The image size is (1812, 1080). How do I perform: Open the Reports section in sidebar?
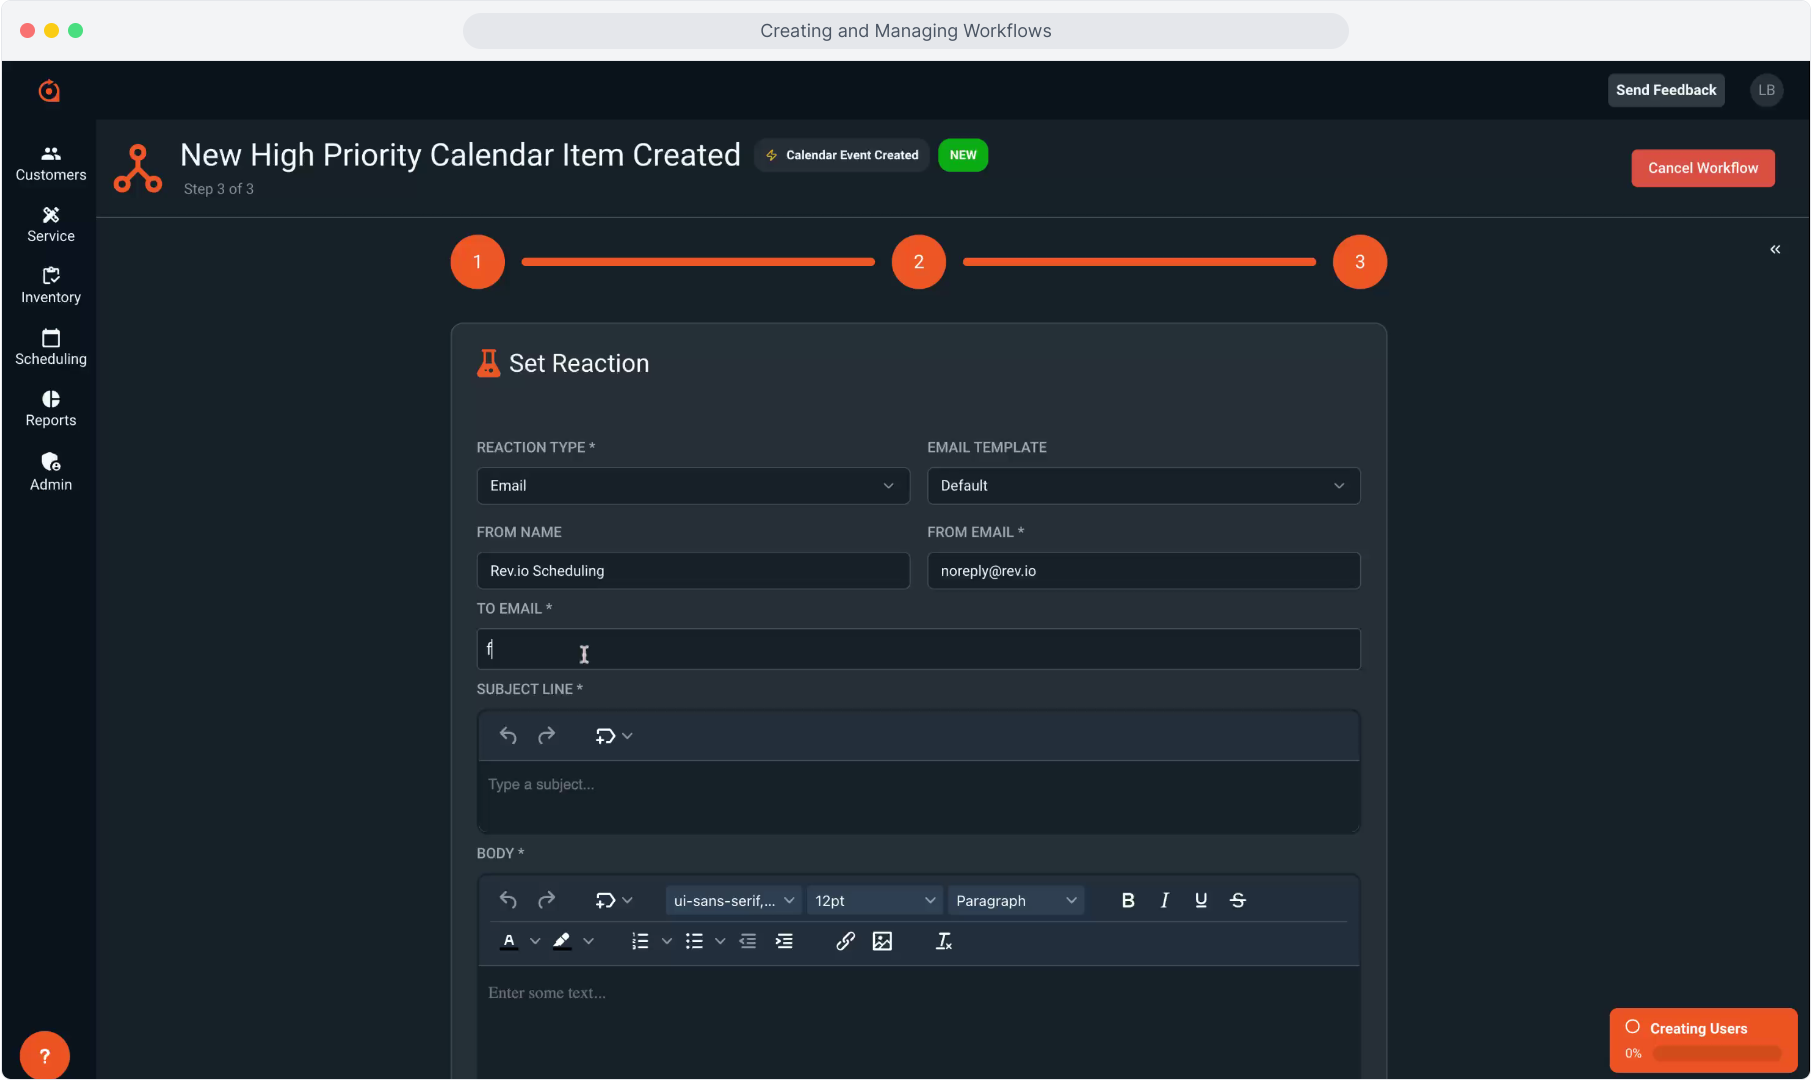[50, 408]
